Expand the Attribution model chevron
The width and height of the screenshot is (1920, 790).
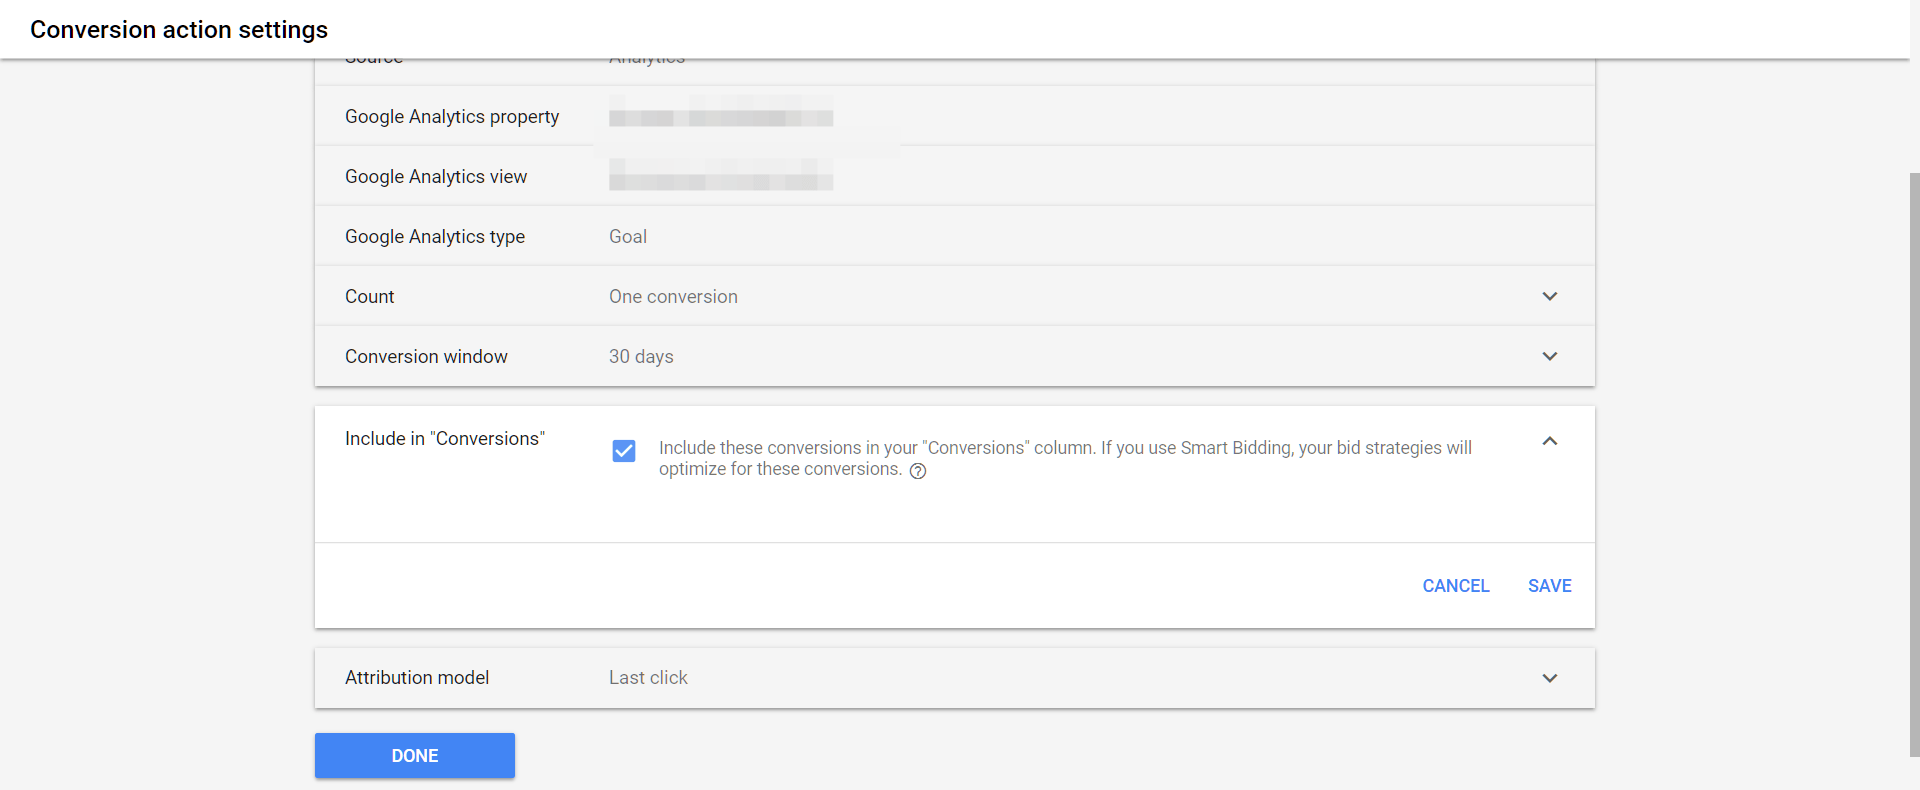pos(1550,678)
